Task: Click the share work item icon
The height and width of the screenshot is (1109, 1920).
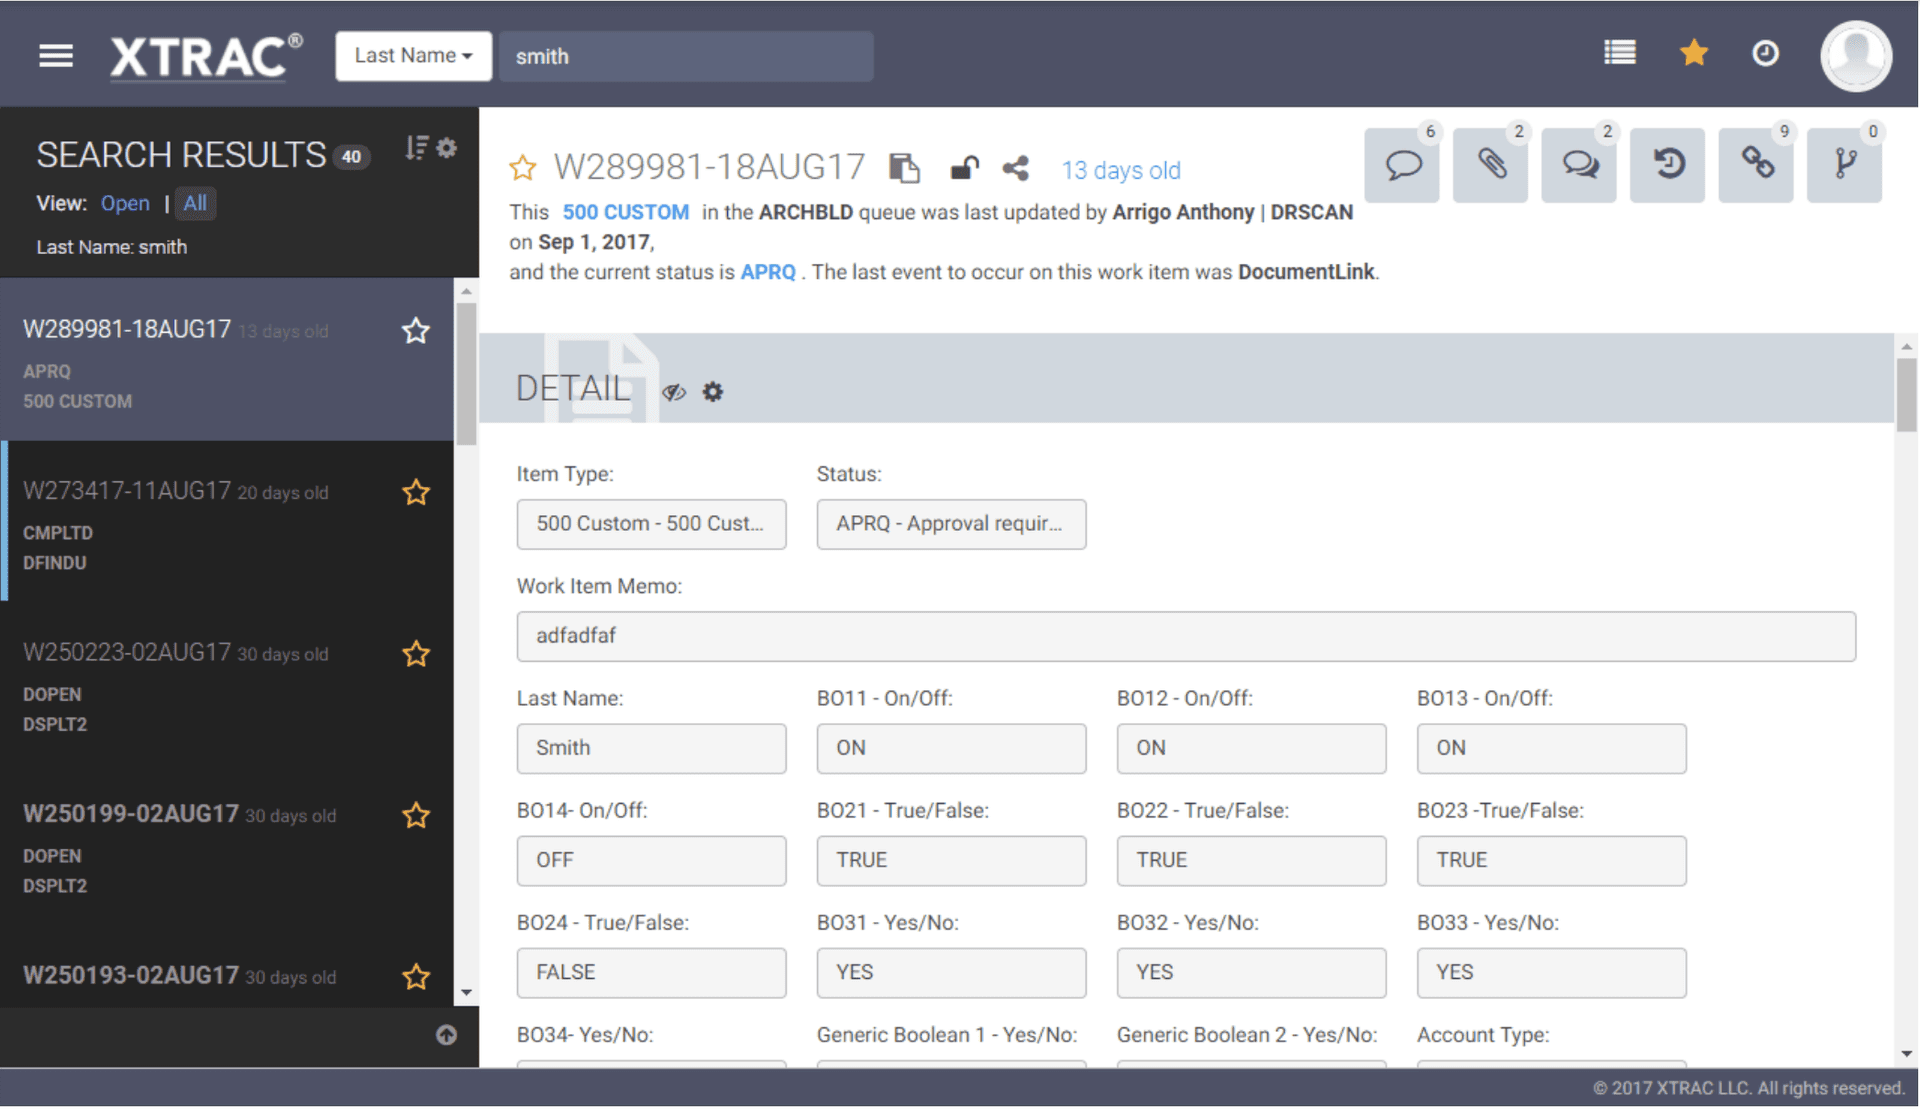Action: pos(1016,168)
